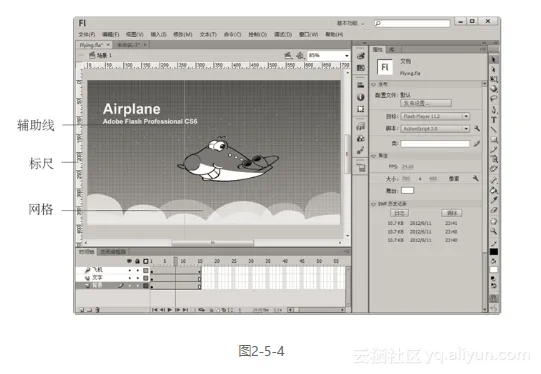Select the Eraser tool
The height and width of the screenshot is (374, 541).
(x=494, y=210)
